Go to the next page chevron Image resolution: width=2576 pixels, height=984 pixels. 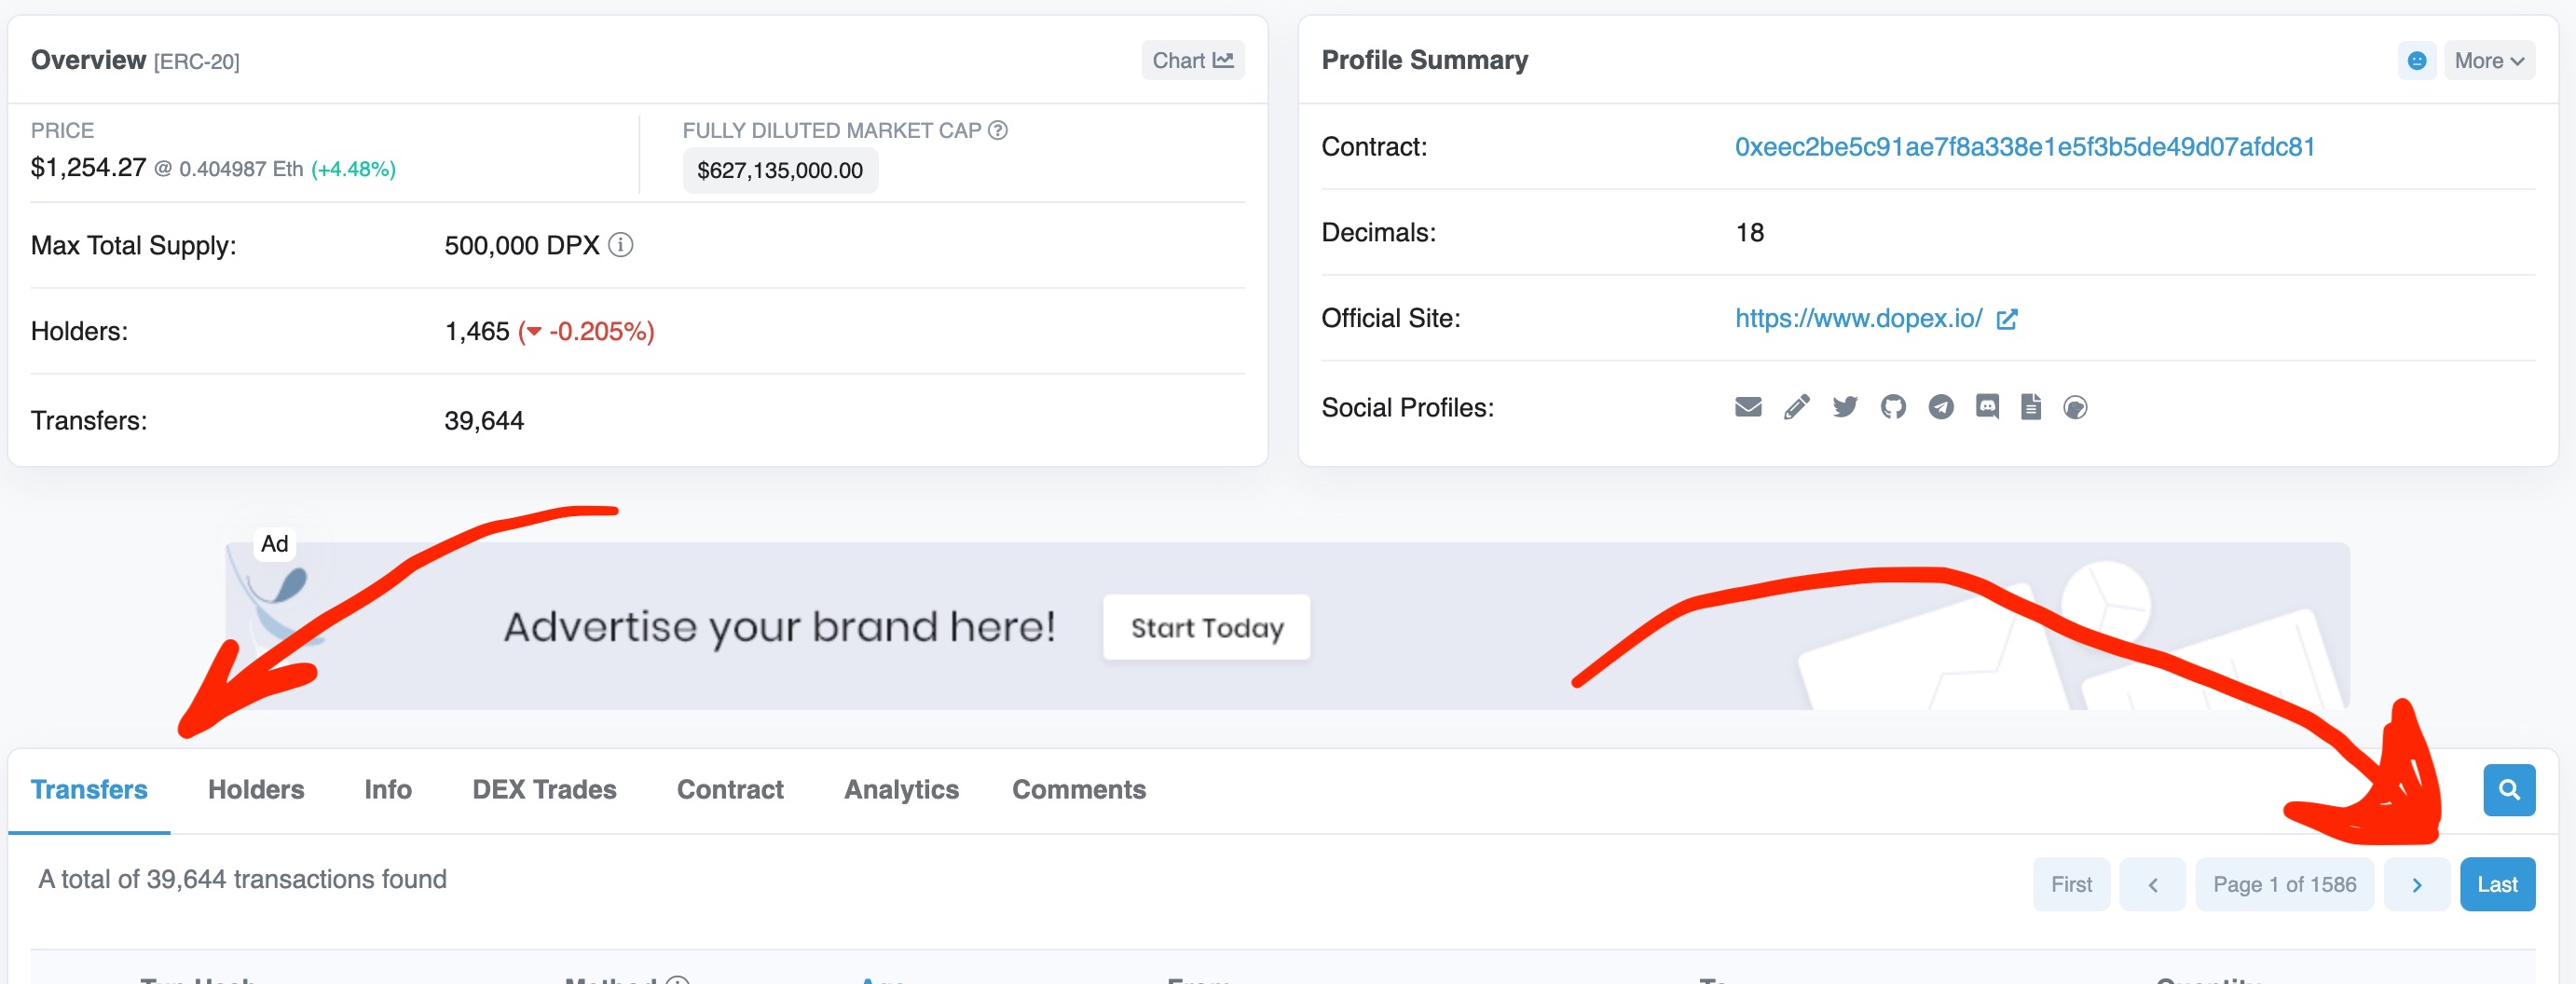[2416, 885]
